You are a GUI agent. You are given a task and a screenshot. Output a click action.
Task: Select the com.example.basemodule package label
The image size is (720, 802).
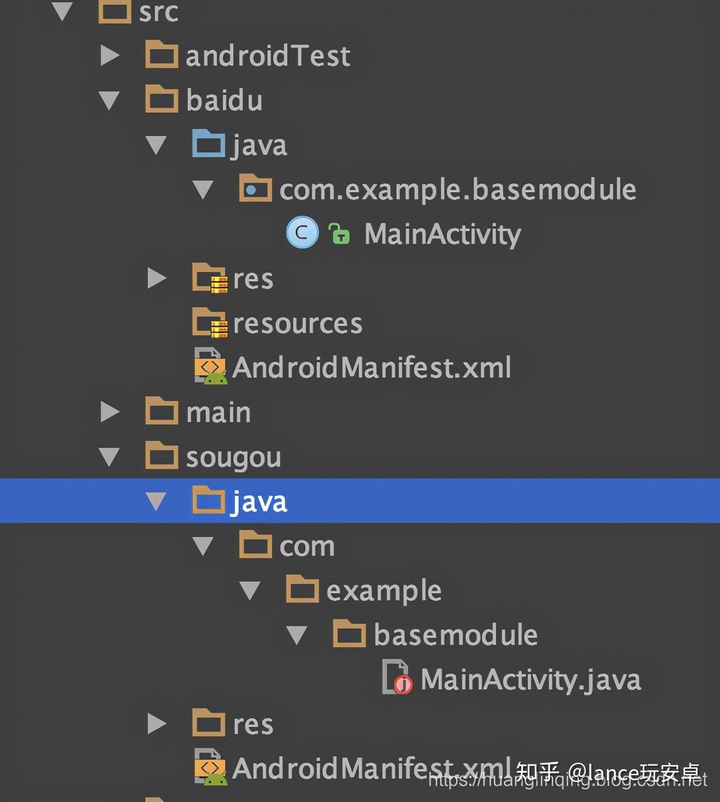pyautogui.click(x=458, y=190)
